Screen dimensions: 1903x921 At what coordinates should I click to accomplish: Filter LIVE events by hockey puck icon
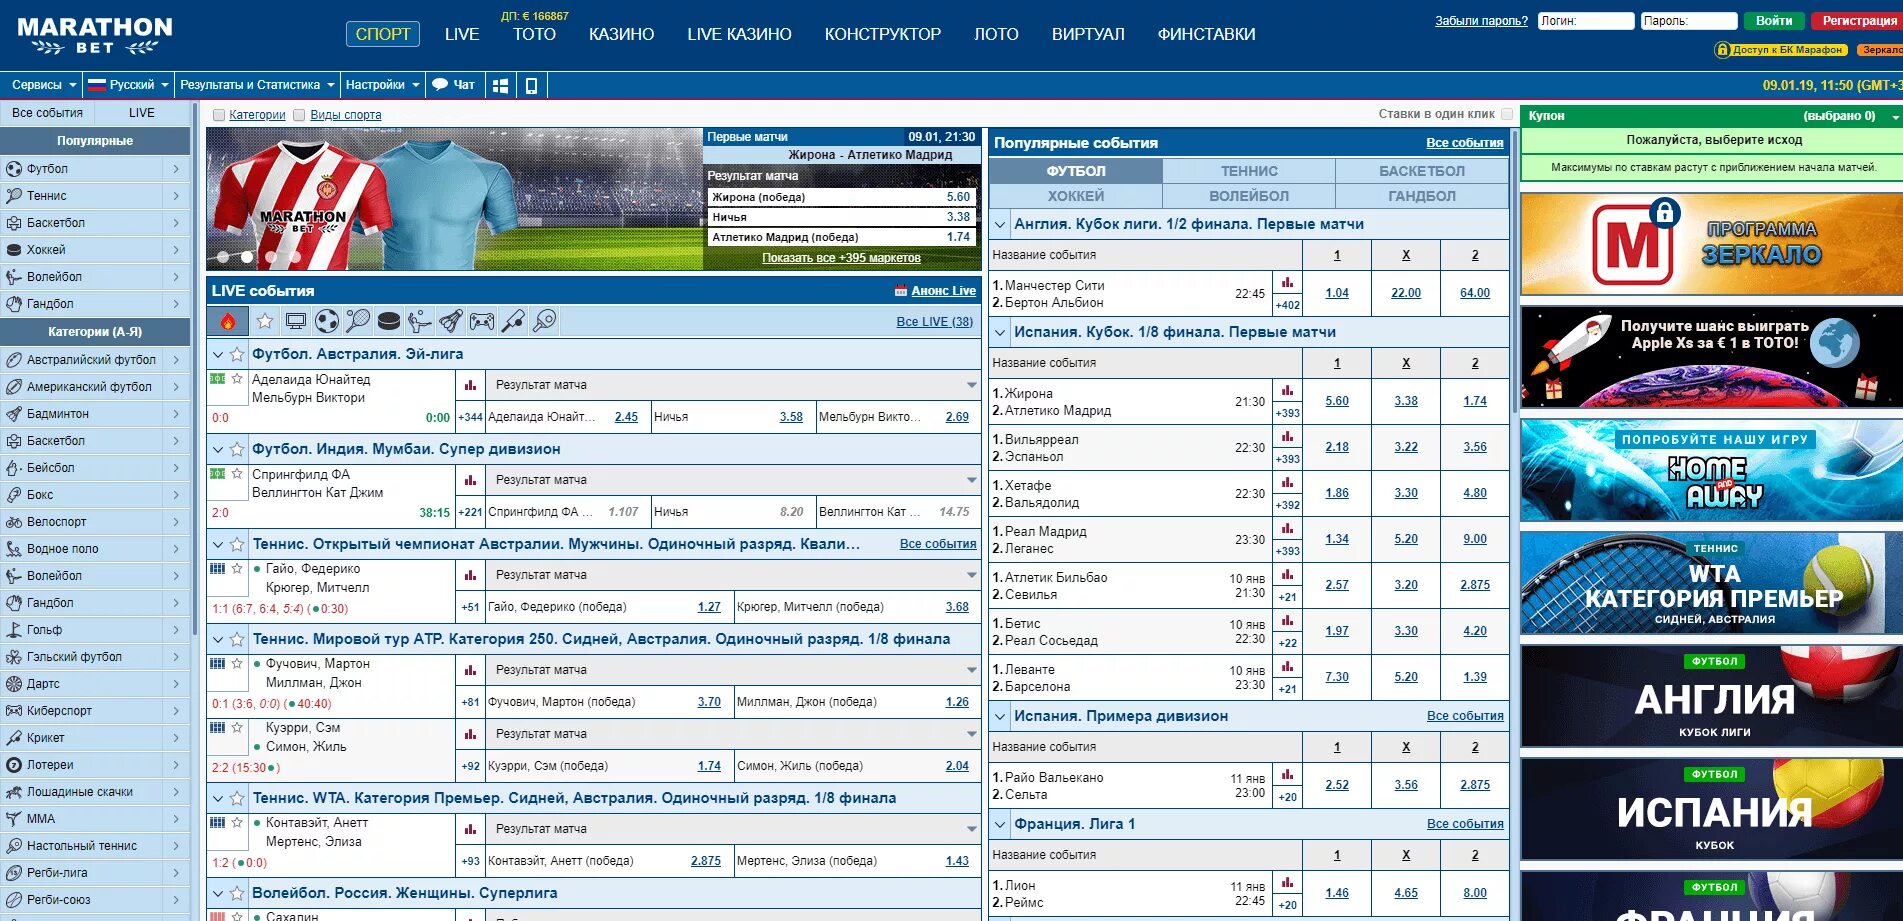click(389, 321)
